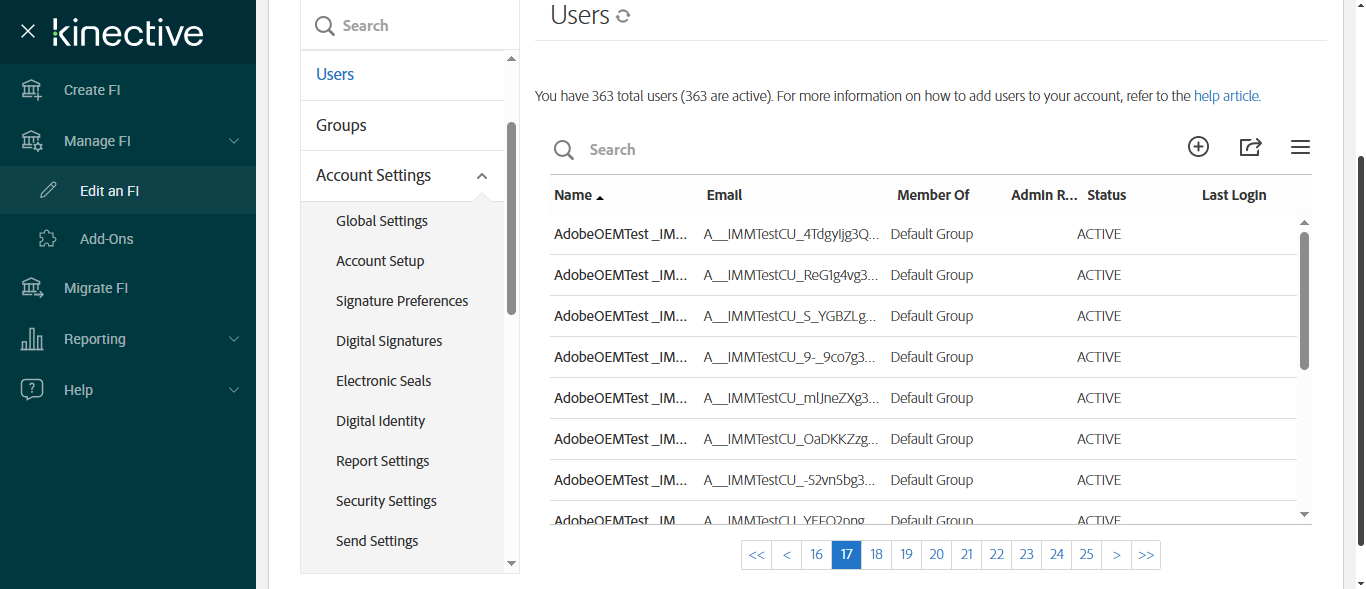This screenshot has width=1366, height=589.
Task: Expand the Manage FI menu chevron
Action: tap(234, 141)
